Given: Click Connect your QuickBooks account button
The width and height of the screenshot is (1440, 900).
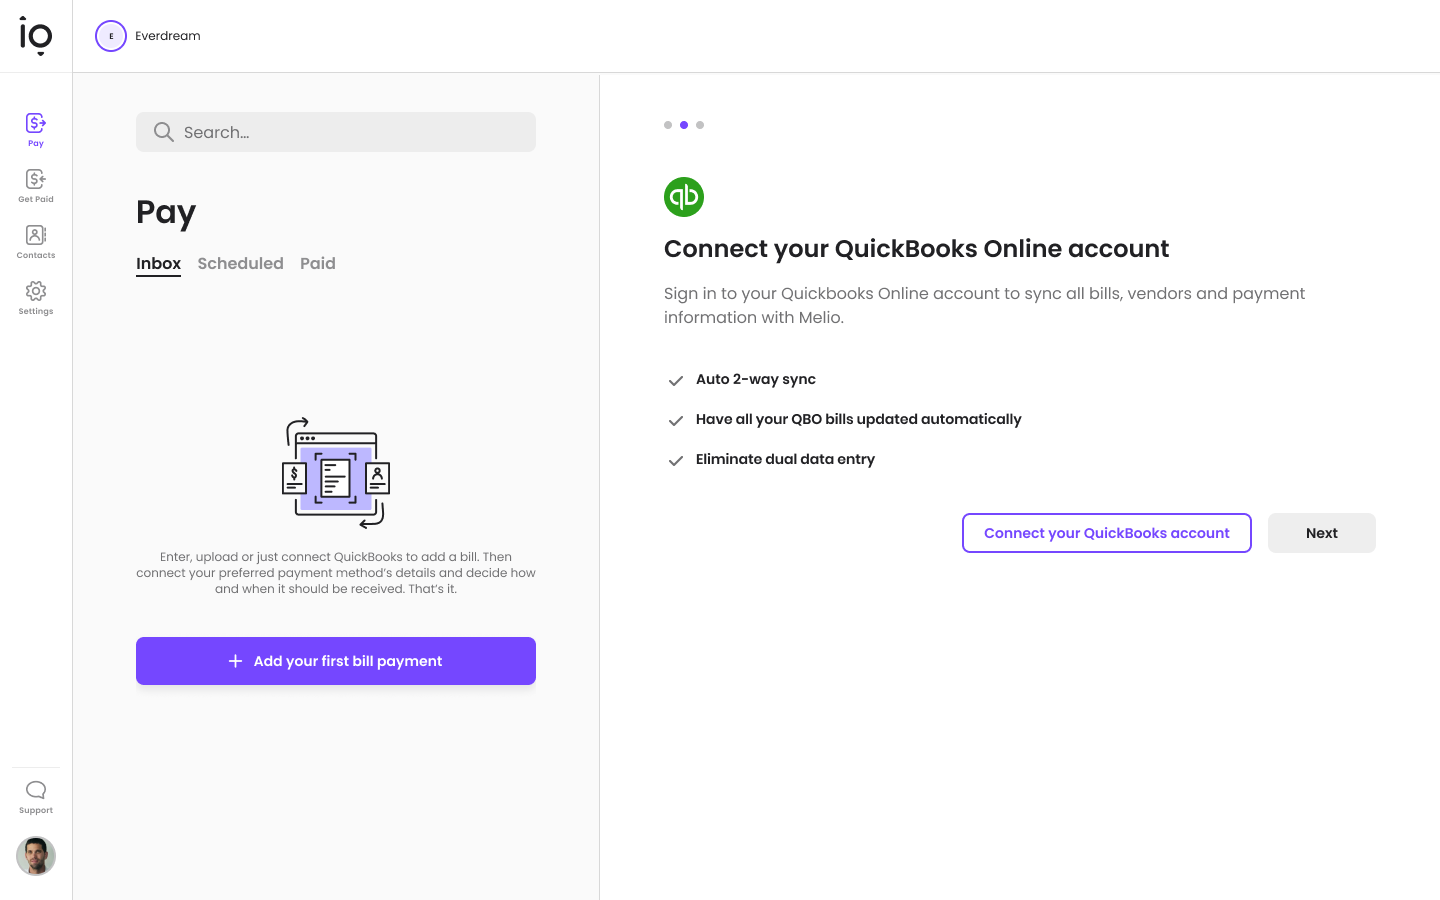Looking at the screenshot, I should pos(1106,533).
